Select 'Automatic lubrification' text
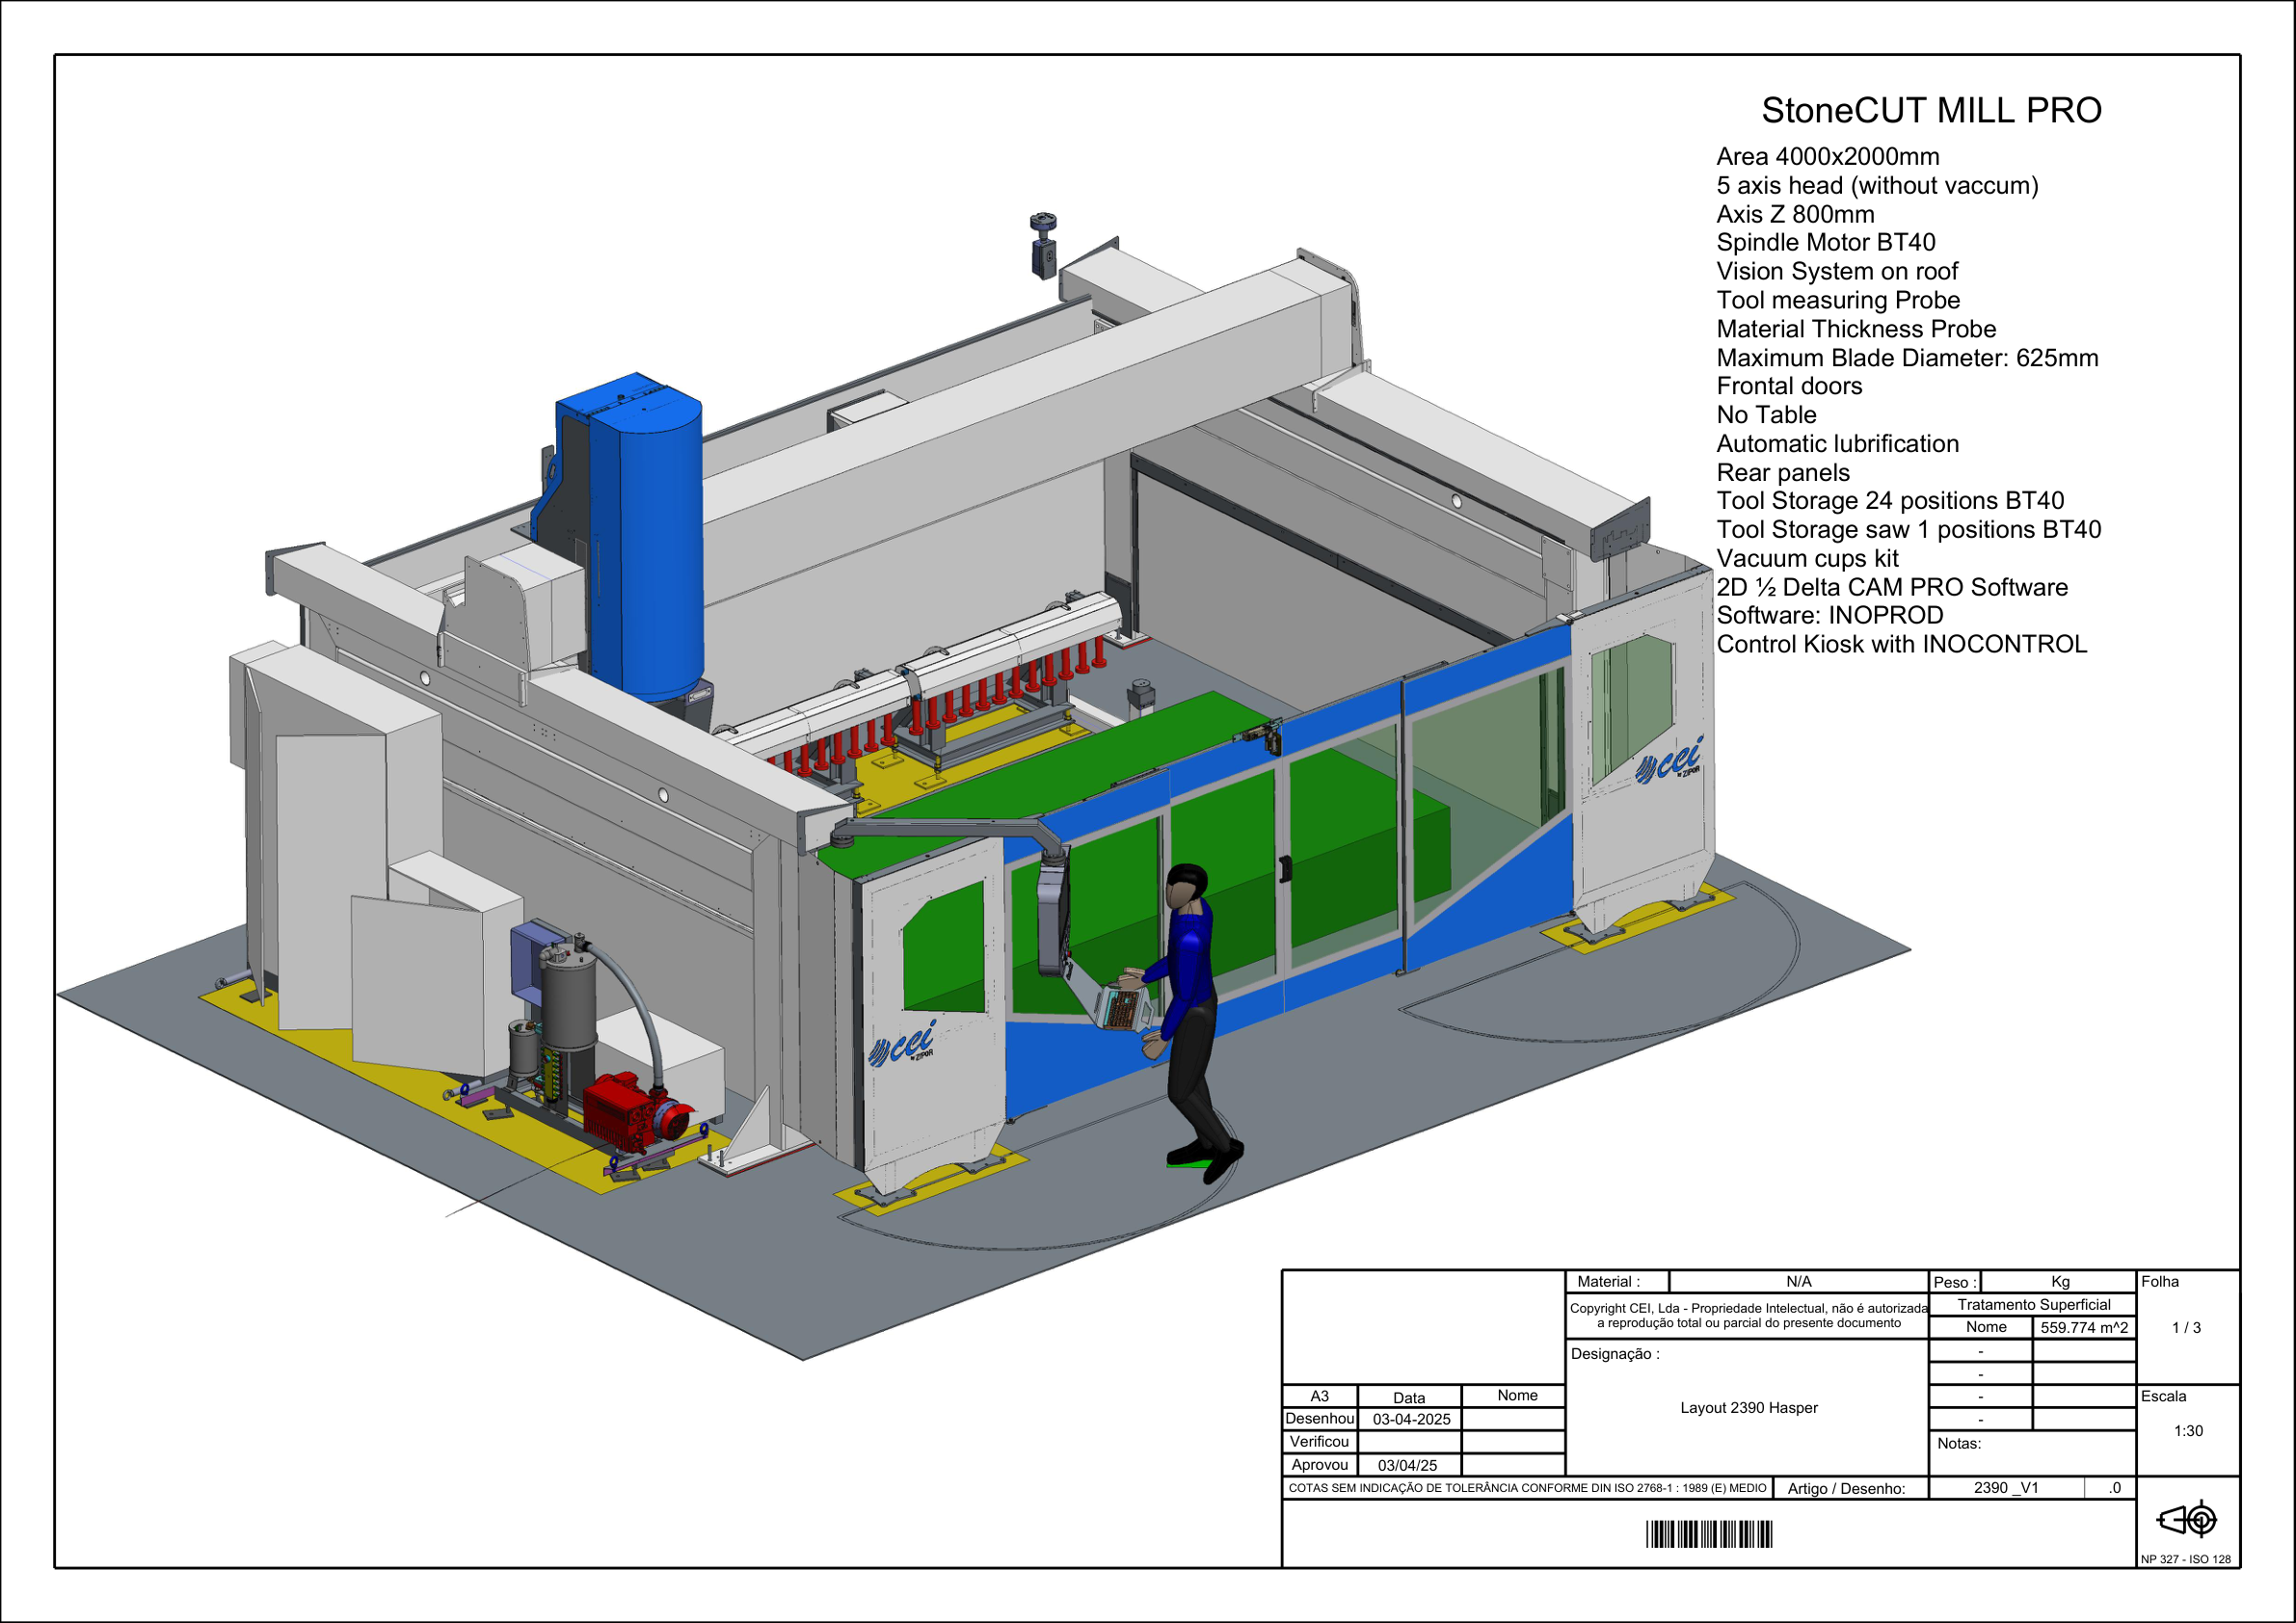Viewport: 2296px width, 1623px height. pos(1837,444)
